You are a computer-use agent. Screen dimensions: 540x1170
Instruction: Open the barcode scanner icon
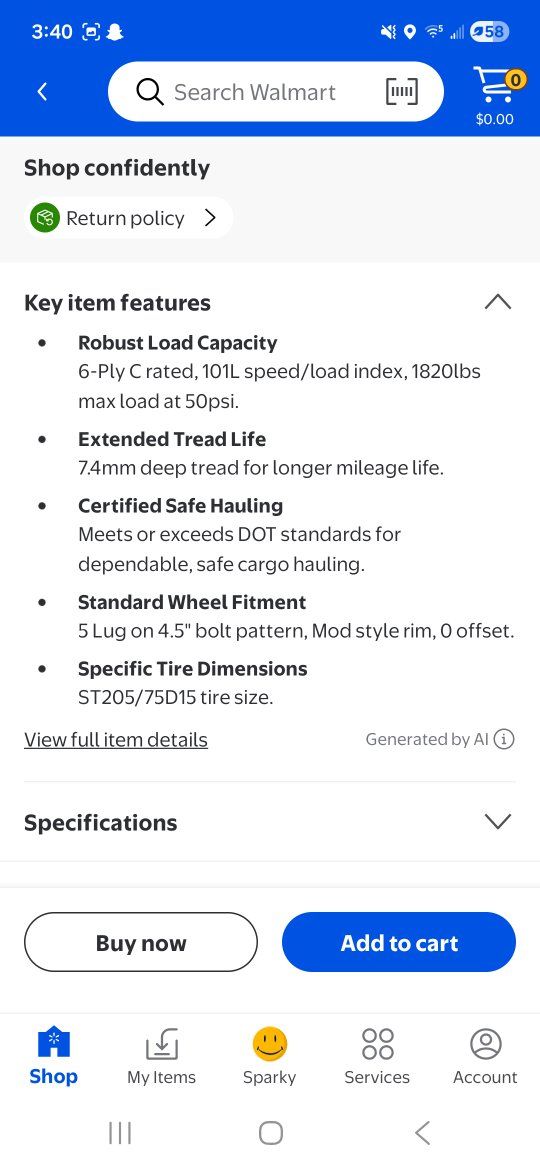[401, 92]
